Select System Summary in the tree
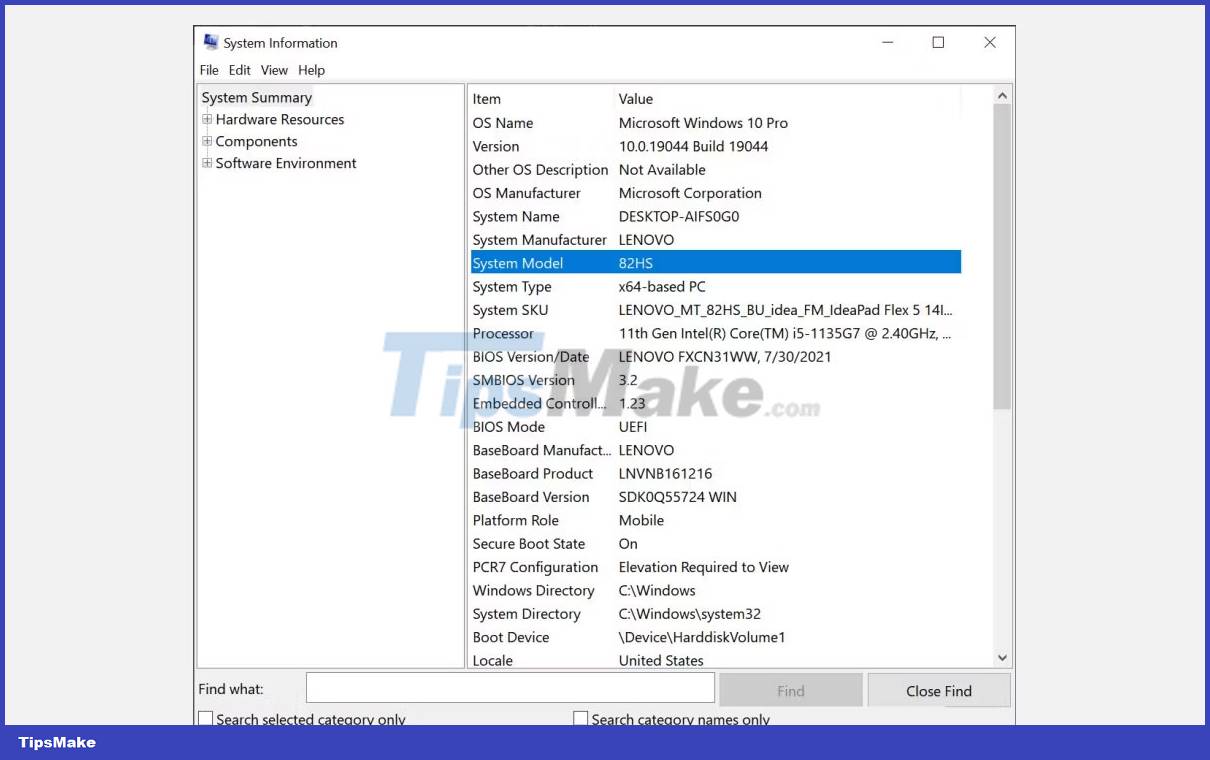The height and width of the screenshot is (760, 1210). click(x=256, y=97)
